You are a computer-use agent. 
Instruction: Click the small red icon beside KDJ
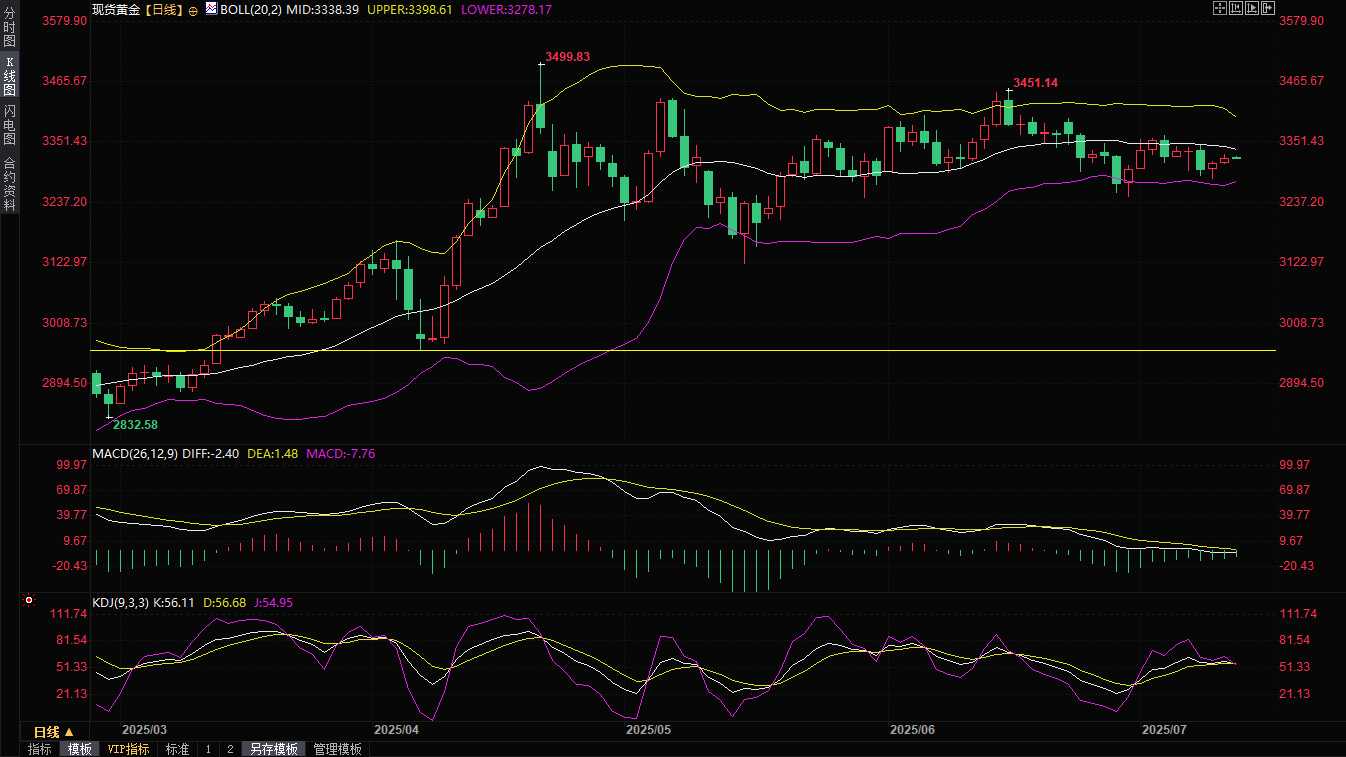coord(28,601)
